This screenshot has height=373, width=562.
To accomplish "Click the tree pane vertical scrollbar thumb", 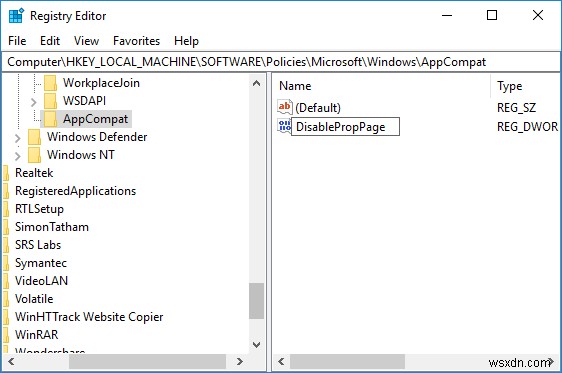I will (x=257, y=301).
